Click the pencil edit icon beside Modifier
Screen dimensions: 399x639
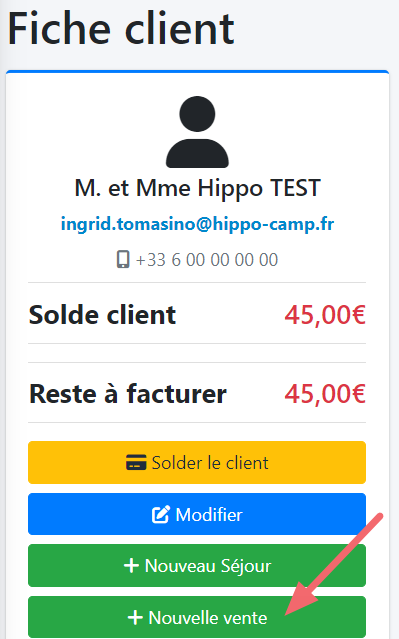[x=161, y=514]
